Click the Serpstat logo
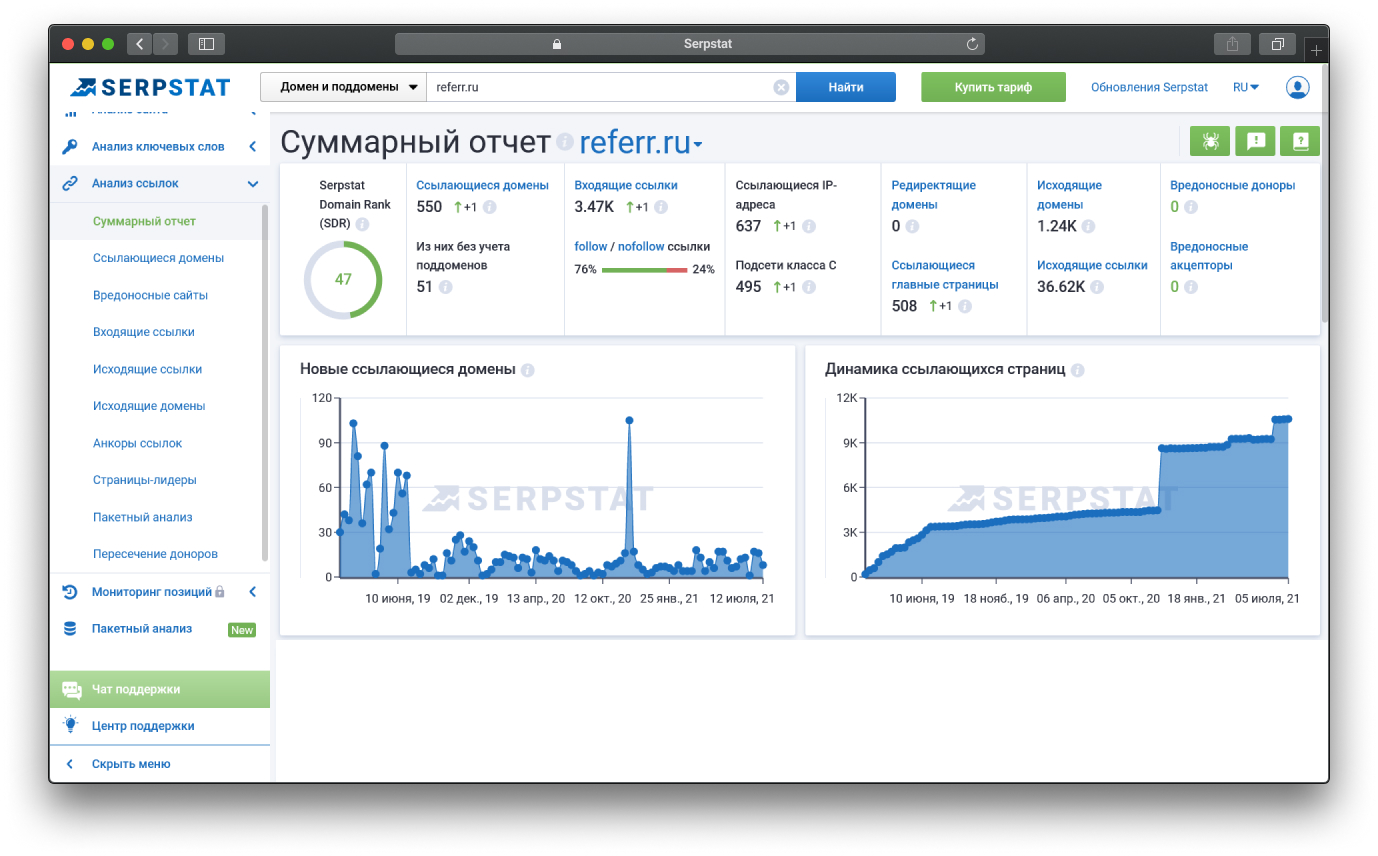The width and height of the screenshot is (1378, 856). coord(150,87)
